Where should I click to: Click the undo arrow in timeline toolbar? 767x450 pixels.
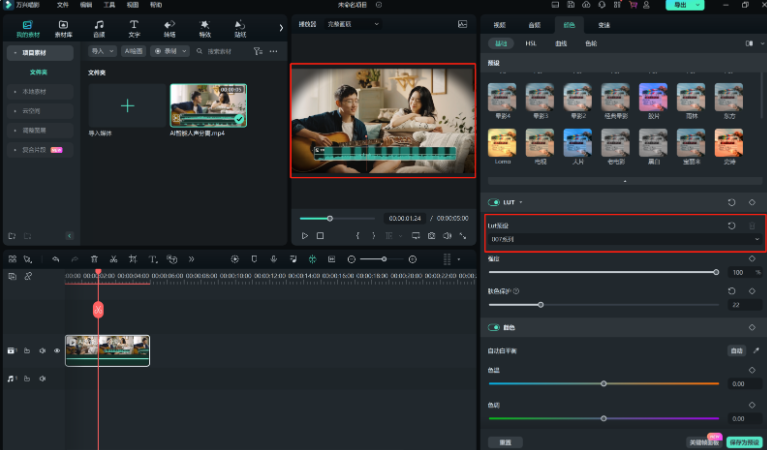[x=56, y=259]
